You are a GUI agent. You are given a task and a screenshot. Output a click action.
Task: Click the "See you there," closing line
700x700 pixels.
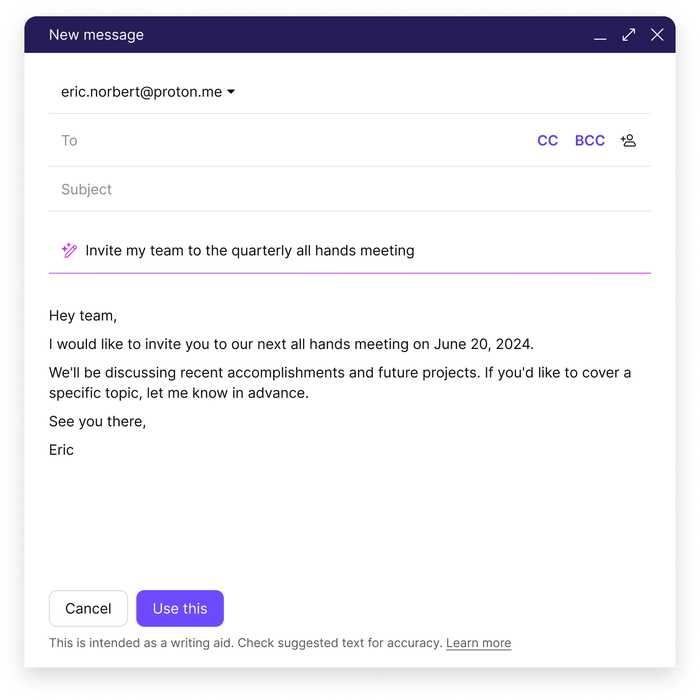tap(97, 421)
